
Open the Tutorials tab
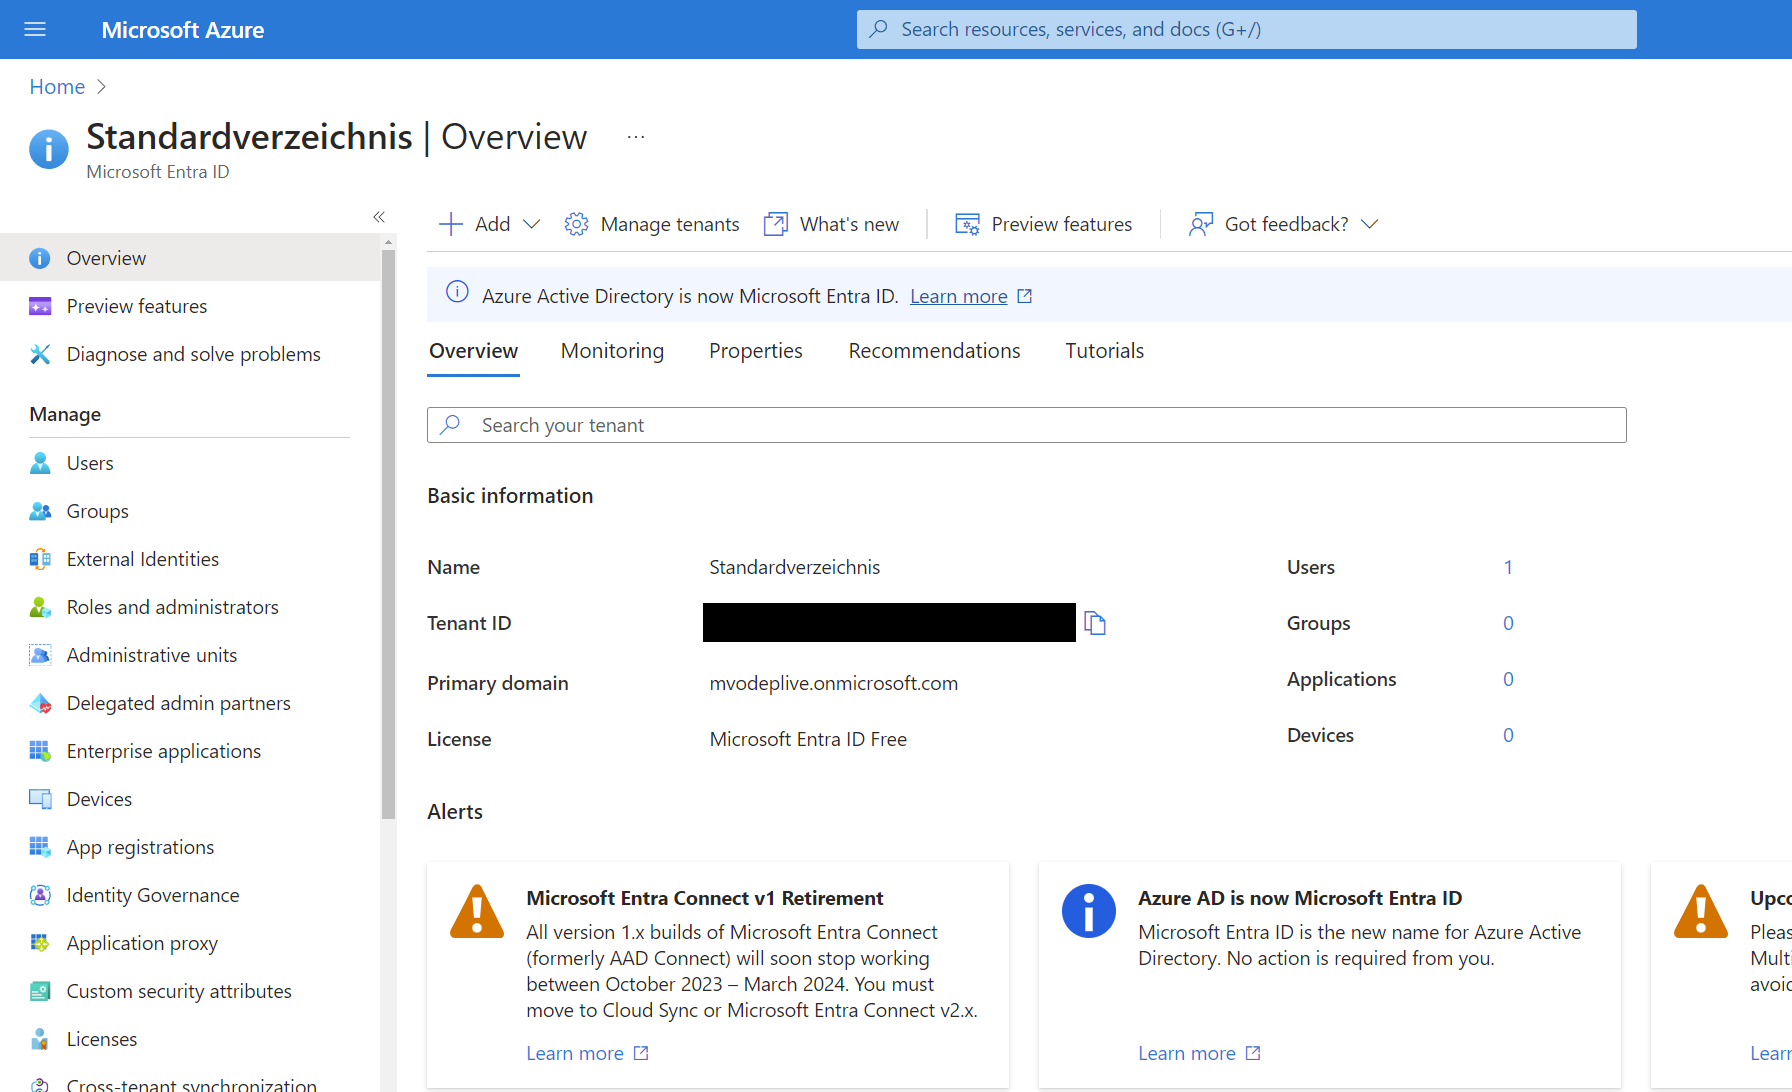pyautogui.click(x=1104, y=351)
